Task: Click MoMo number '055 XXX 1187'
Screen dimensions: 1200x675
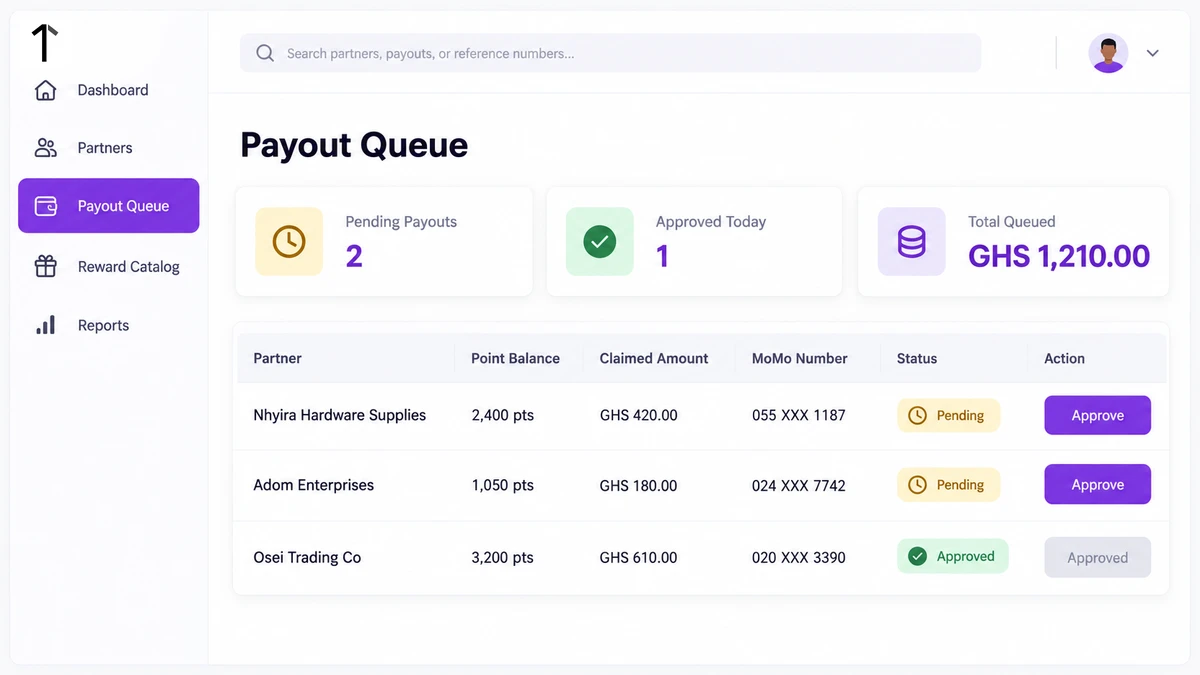Action: 799,415
